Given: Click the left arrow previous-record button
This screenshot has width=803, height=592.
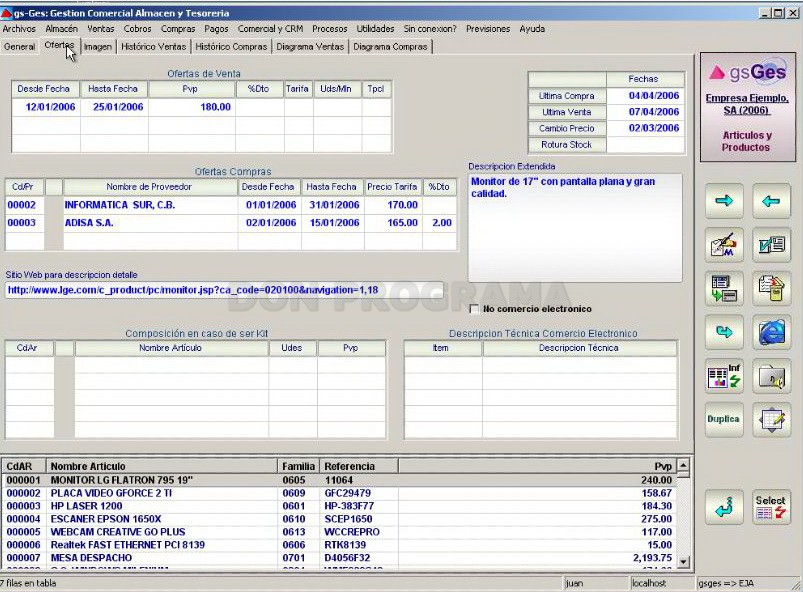Looking at the screenshot, I should click(x=771, y=201).
